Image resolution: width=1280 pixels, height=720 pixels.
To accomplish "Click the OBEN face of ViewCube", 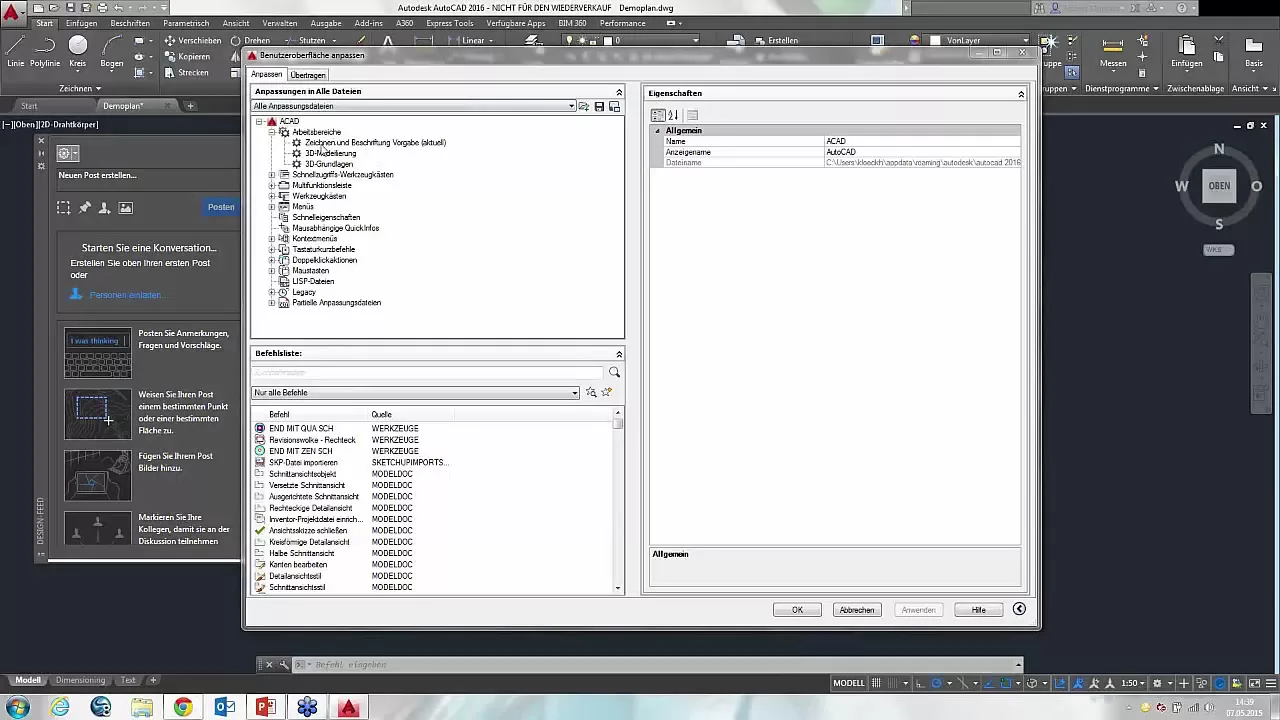I will (x=1219, y=186).
